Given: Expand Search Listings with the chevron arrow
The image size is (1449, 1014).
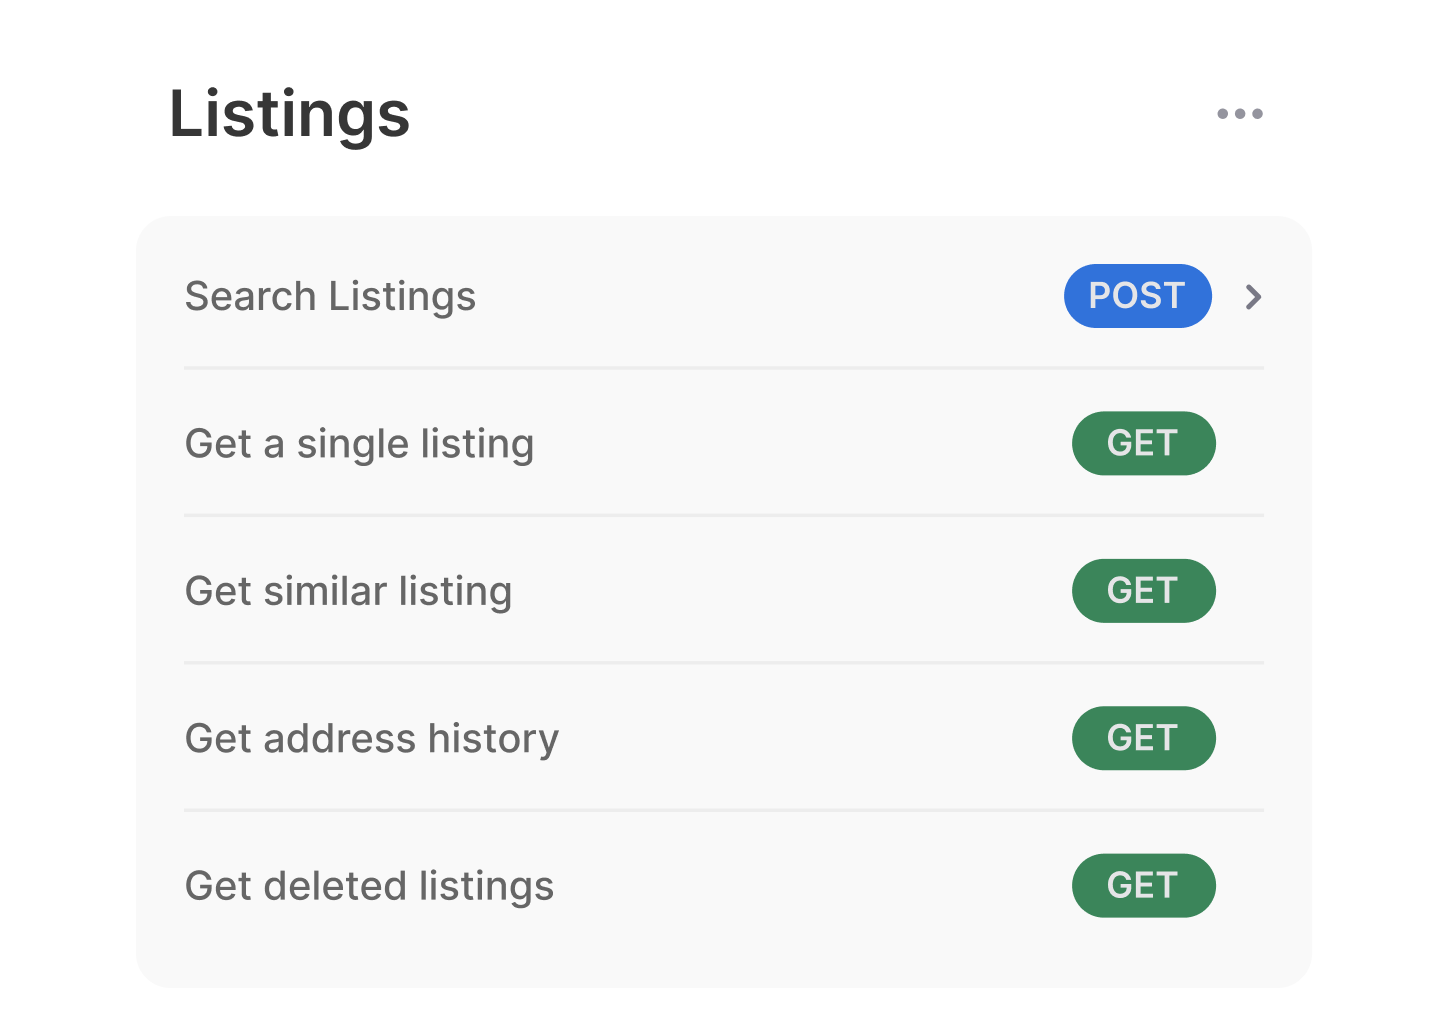Looking at the screenshot, I should tap(1253, 297).
